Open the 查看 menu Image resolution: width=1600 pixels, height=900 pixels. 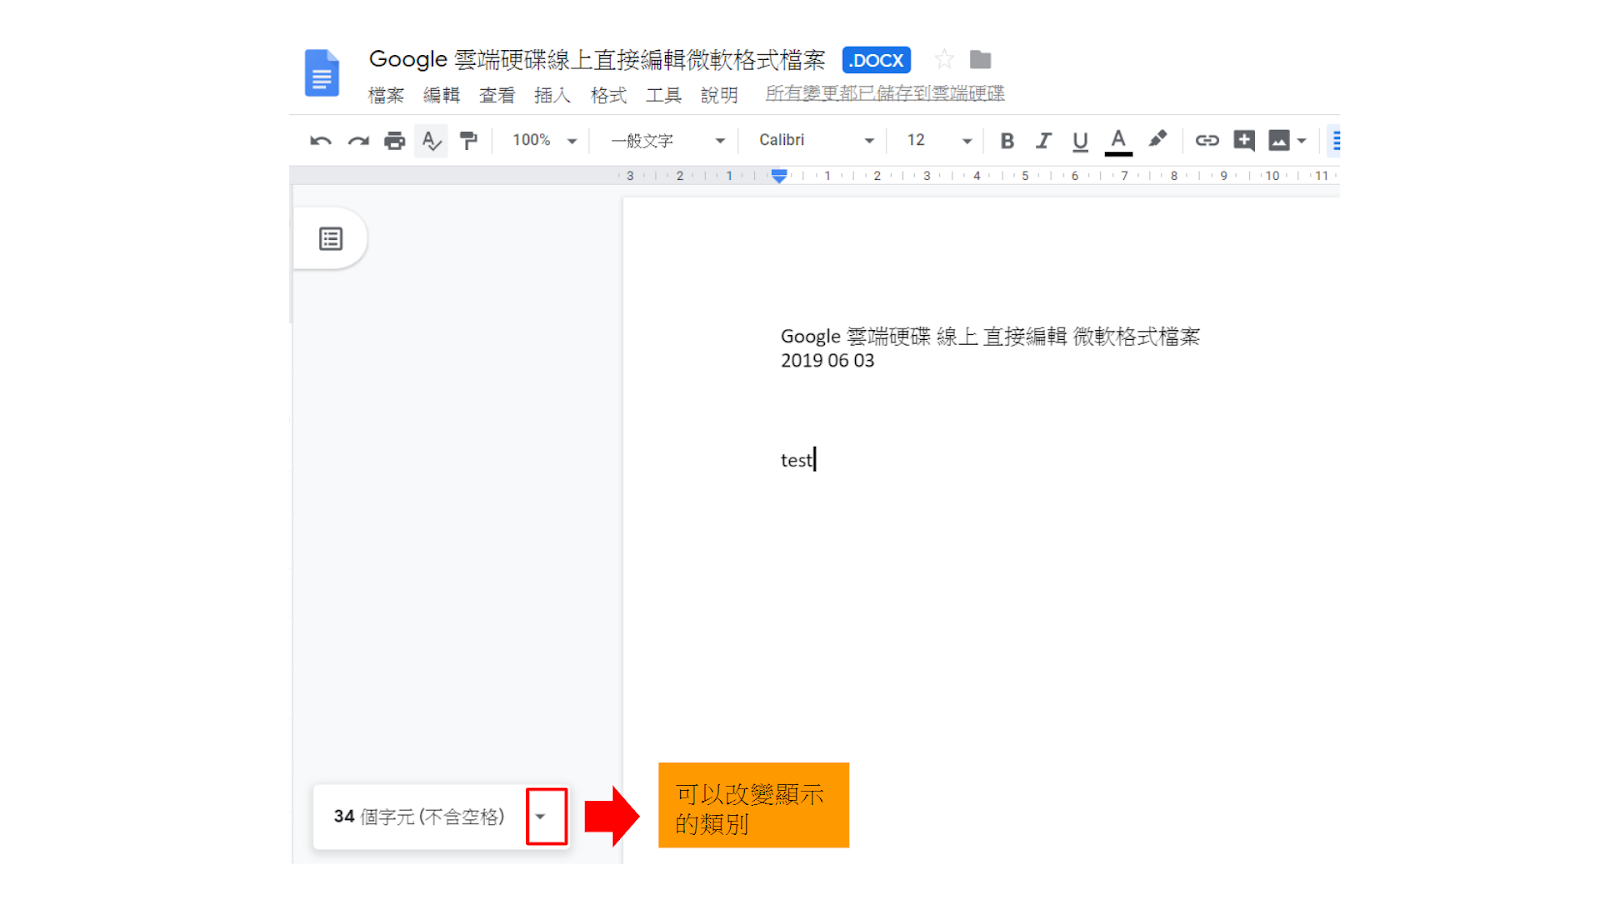(497, 96)
